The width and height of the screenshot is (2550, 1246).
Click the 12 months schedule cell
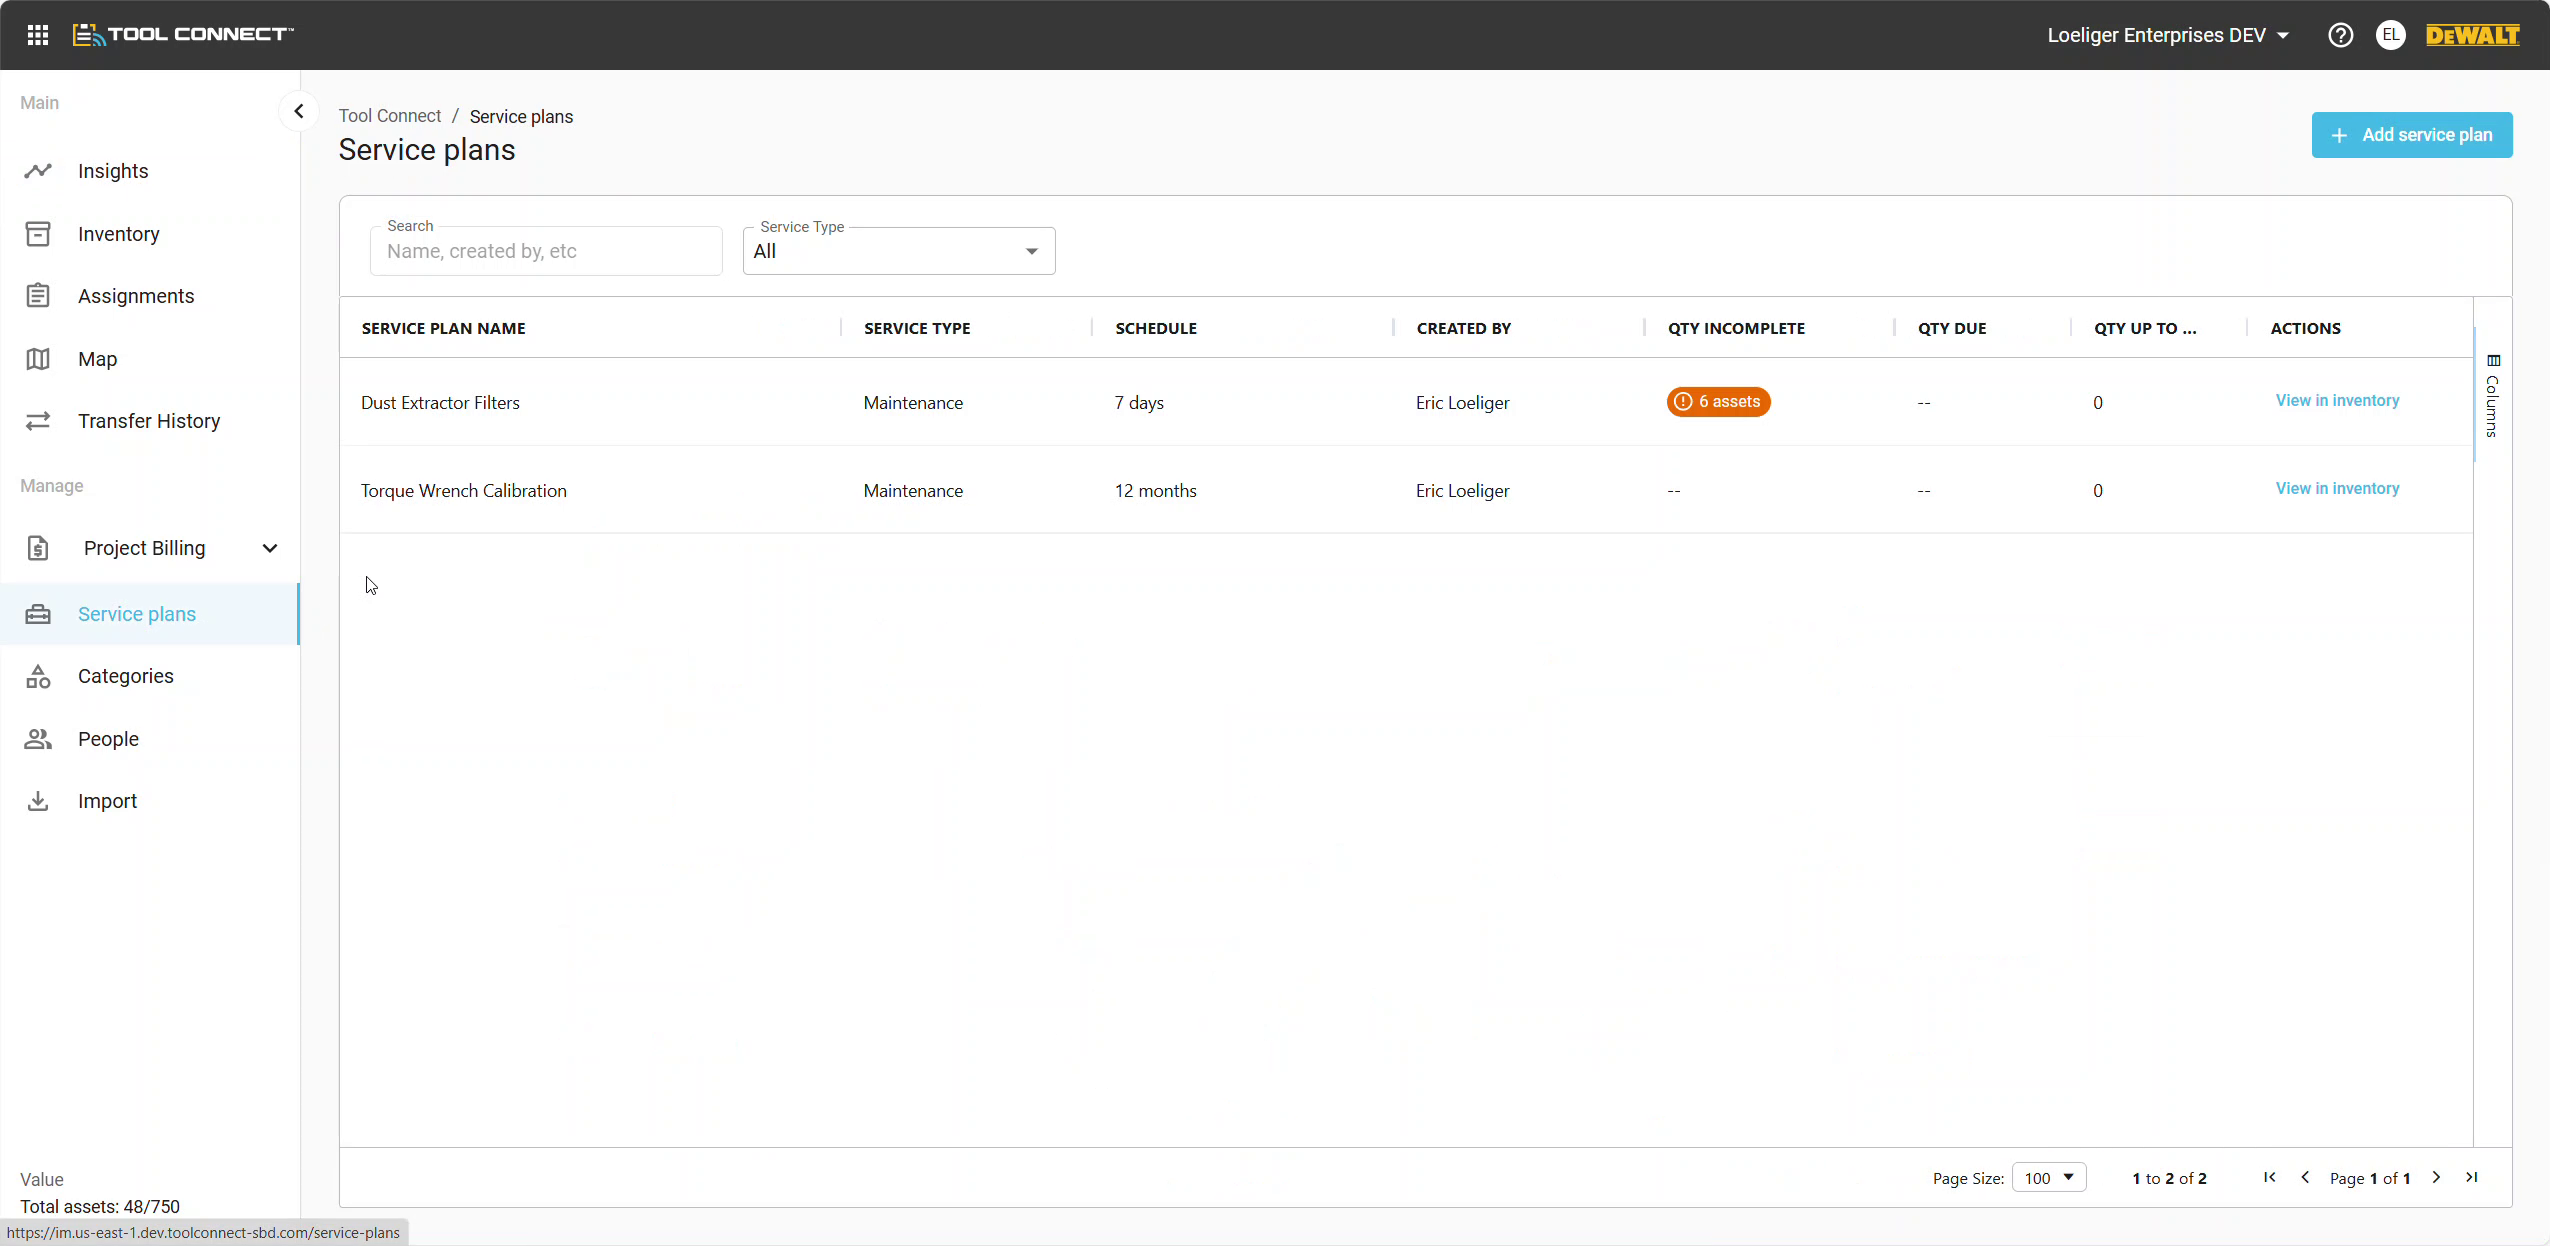point(1155,491)
